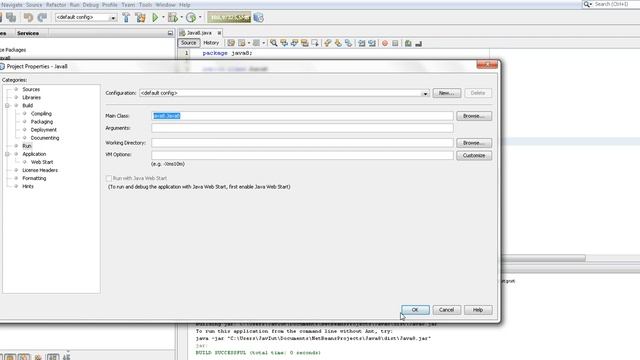Click the Comment icon in editor toolbar
640x360 pixels.
coord(408,43)
